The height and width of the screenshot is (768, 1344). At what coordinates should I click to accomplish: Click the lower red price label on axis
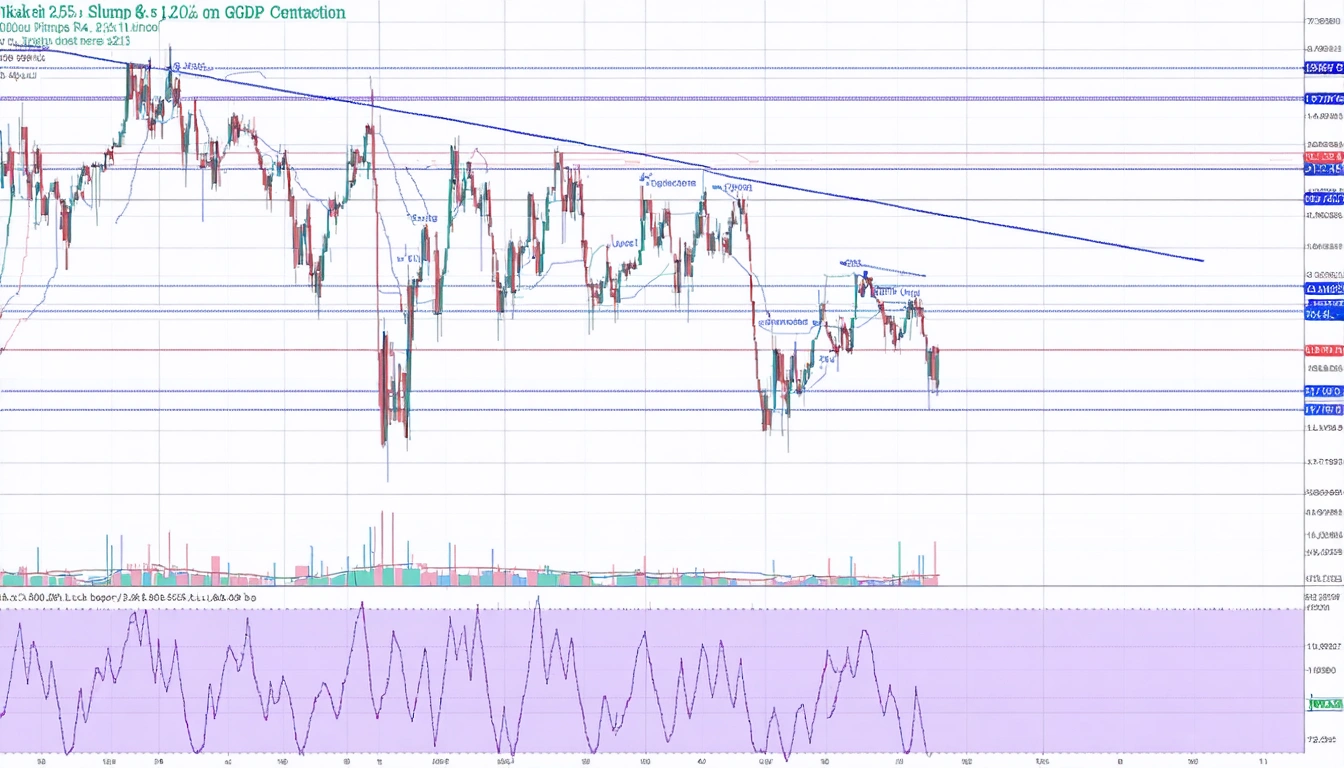click(x=1323, y=350)
